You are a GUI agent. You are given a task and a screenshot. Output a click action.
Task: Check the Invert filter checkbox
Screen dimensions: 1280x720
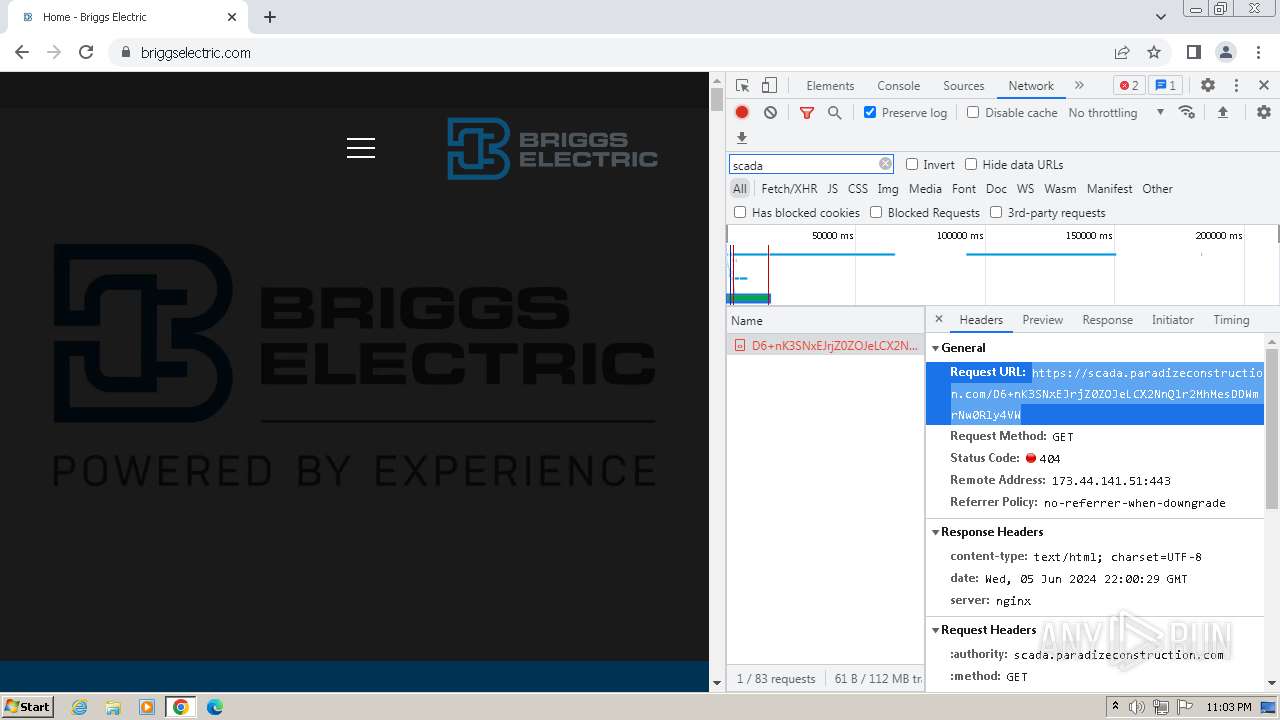[x=912, y=165]
